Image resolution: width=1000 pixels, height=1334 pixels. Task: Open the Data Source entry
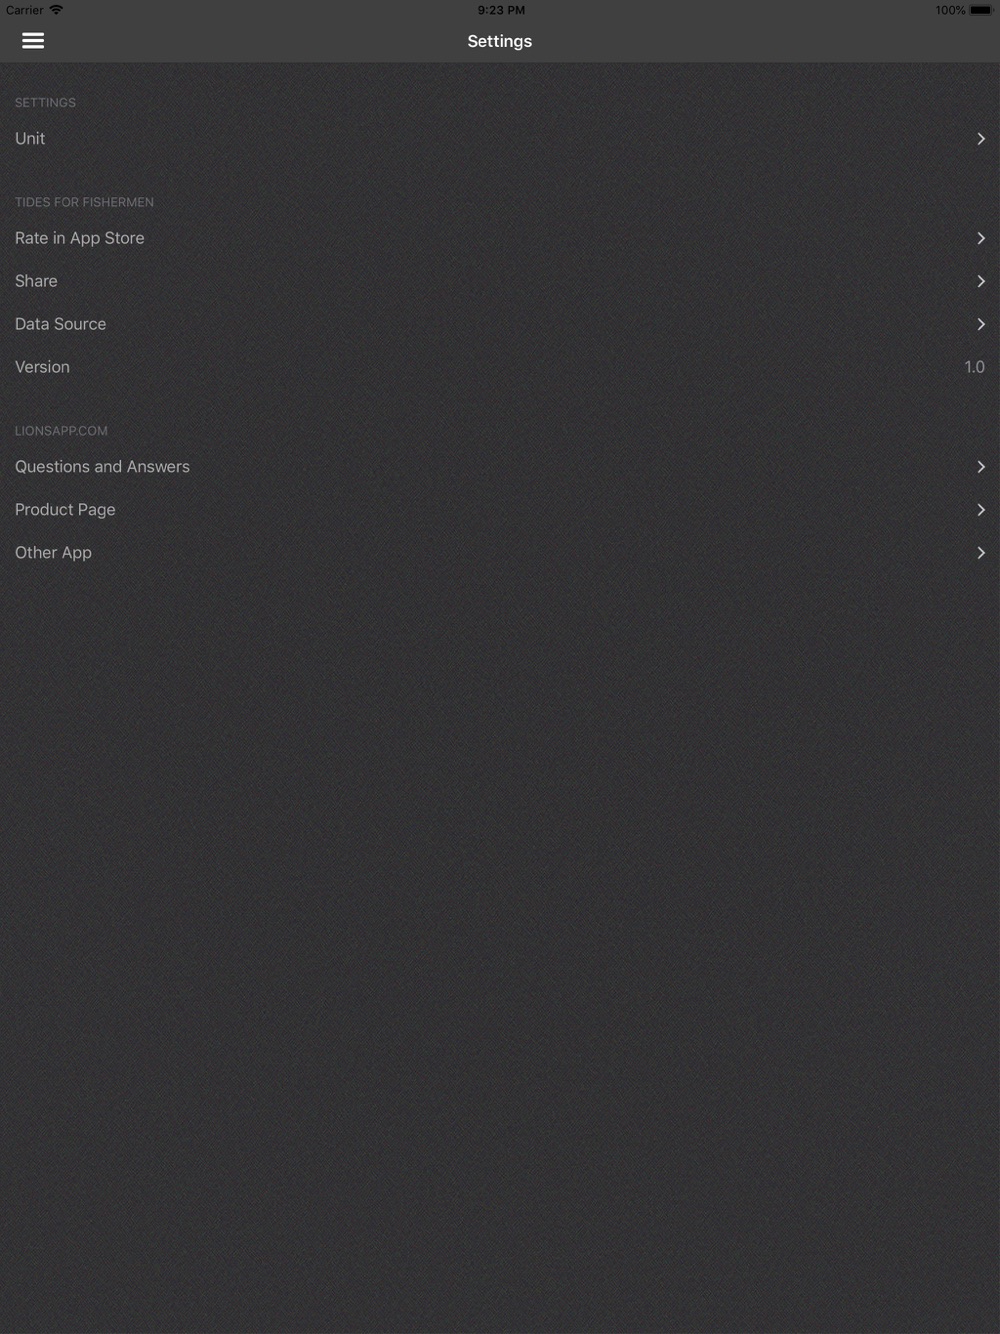click(x=500, y=324)
